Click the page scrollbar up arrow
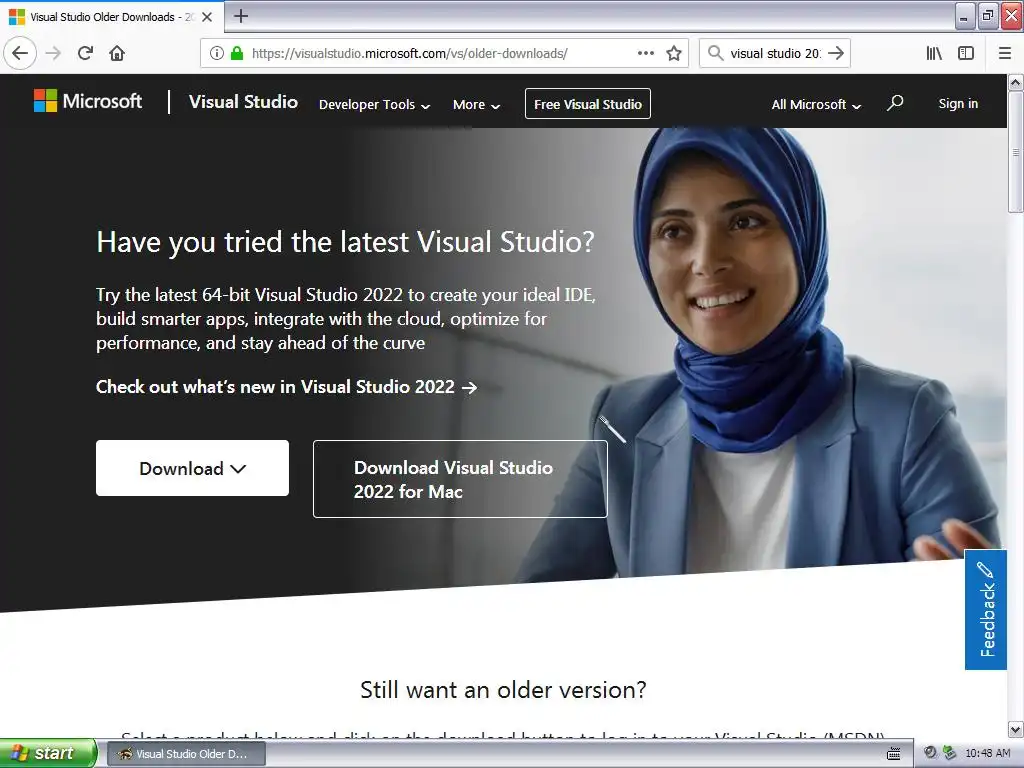This screenshot has height=768, width=1024. tap(1015, 83)
